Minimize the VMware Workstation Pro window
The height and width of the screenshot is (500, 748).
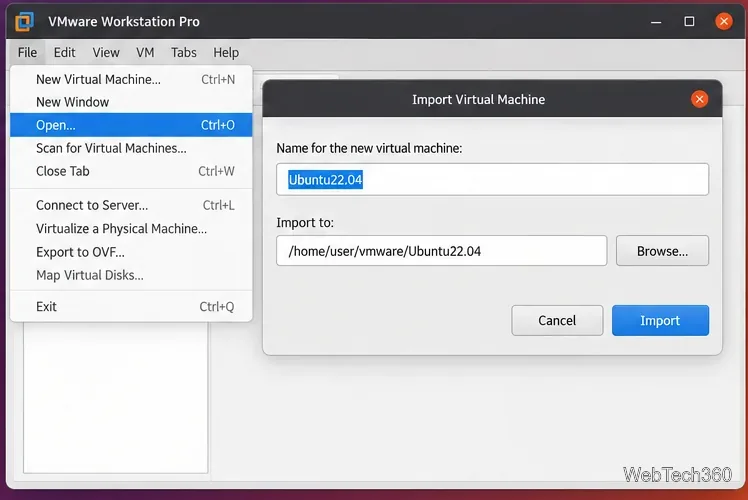pyautogui.click(x=656, y=22)
